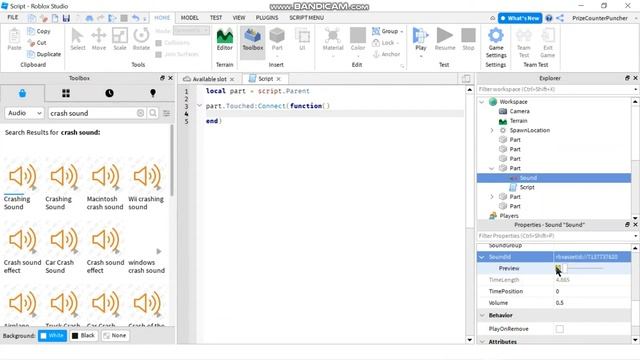Click the Toolbox search input field
The width and height of the screenshot is (640, 360).
(93, 113)
